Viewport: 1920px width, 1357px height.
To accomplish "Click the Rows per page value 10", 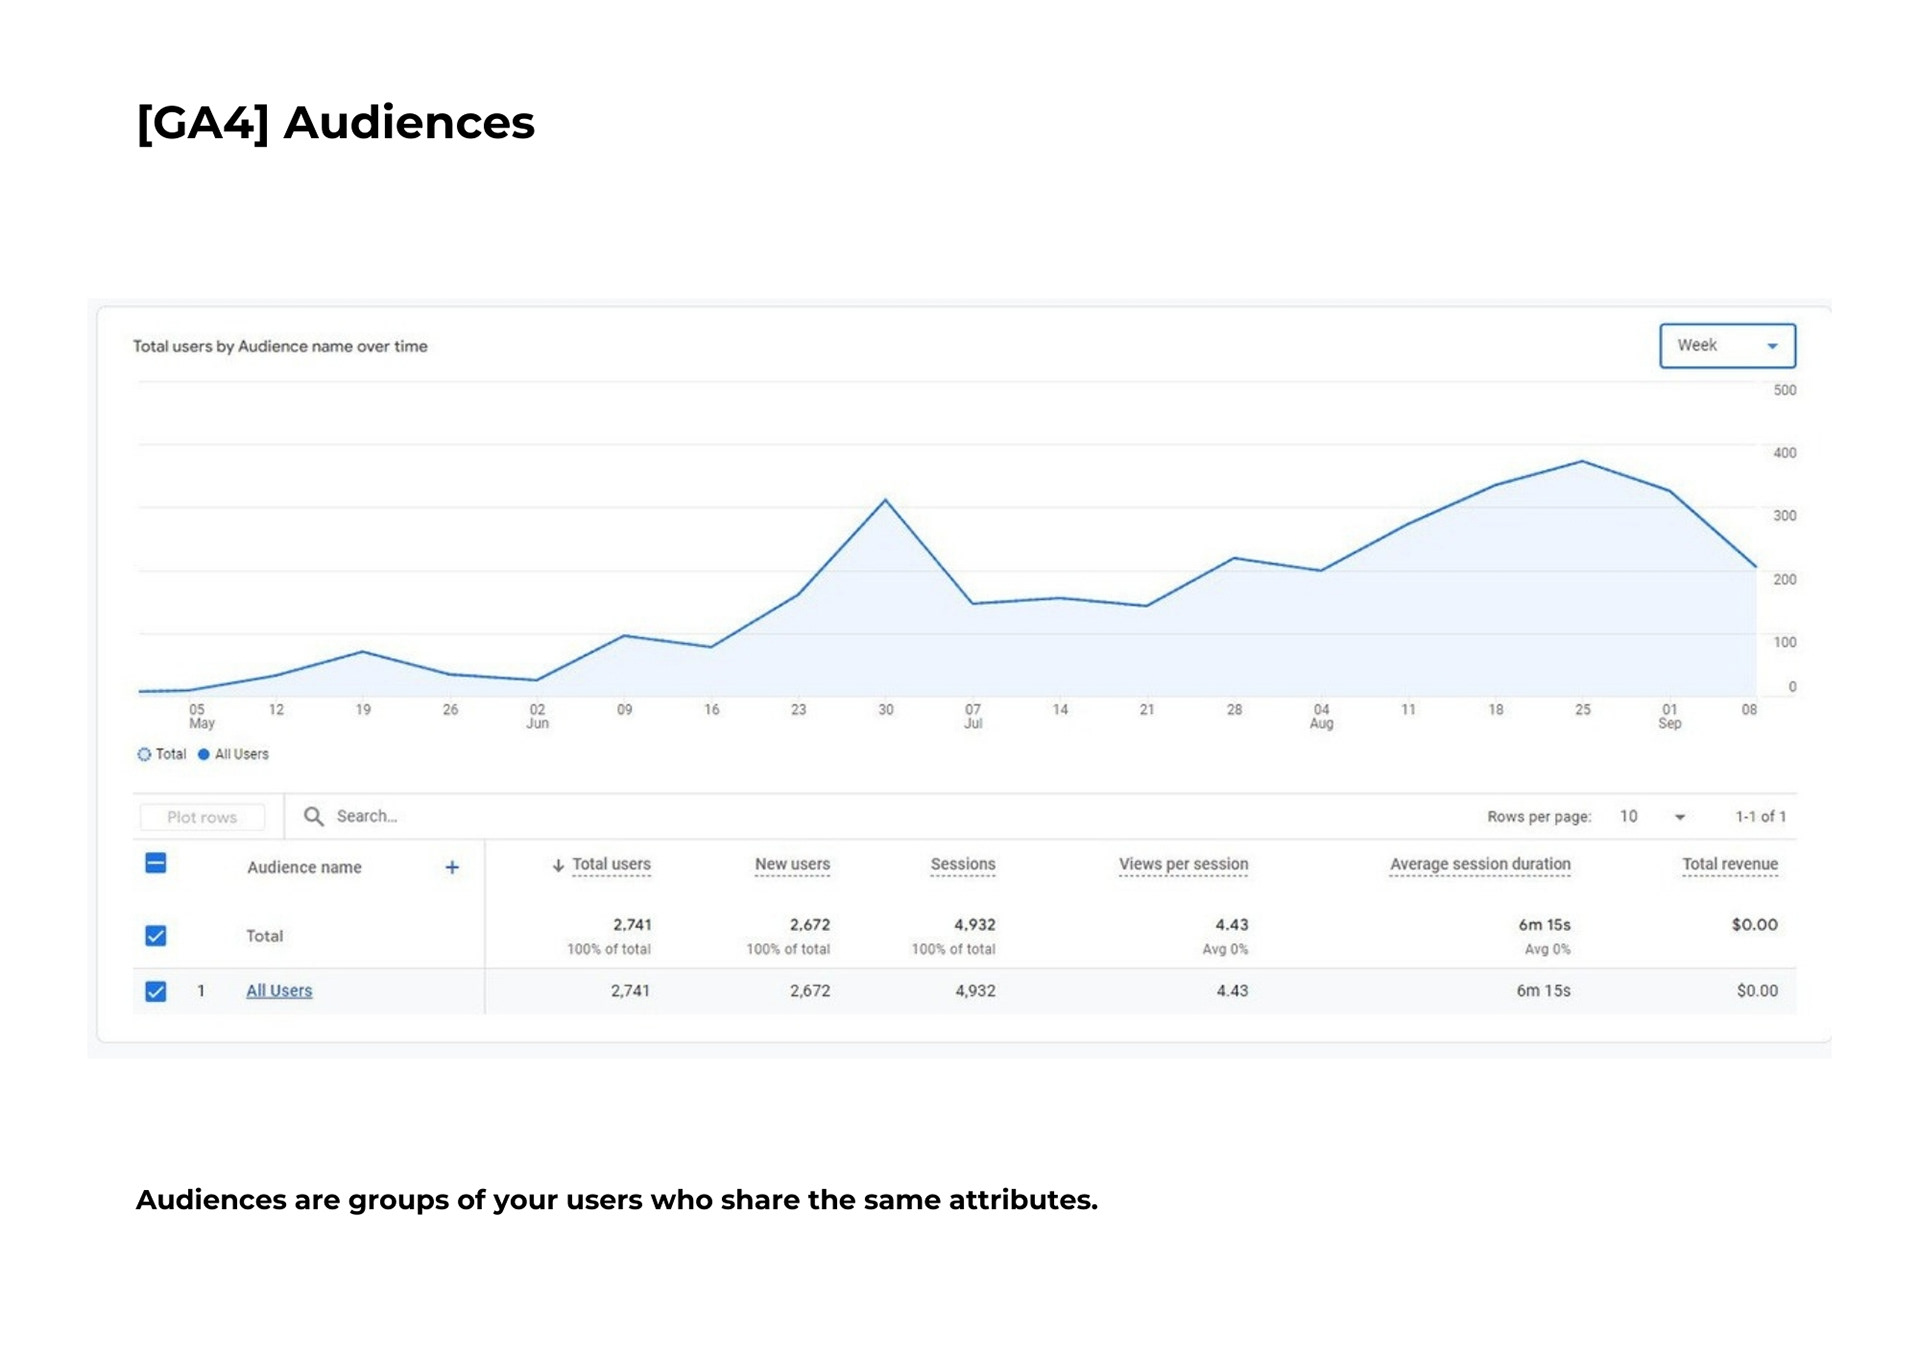I will [1628, 816].
